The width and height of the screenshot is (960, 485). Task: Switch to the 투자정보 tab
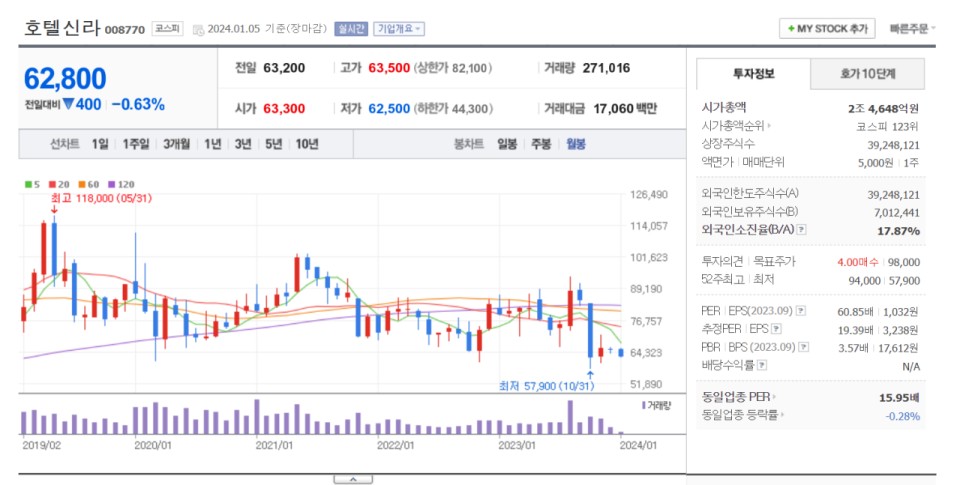(754, 74)
